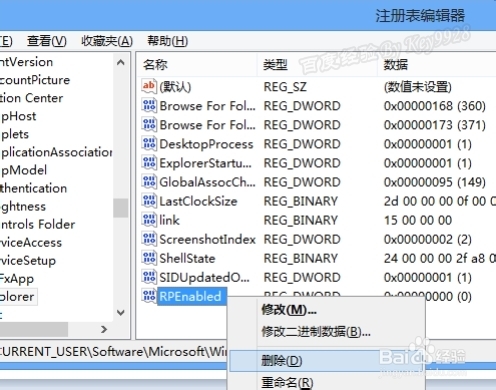
Task: Open the 收藏夹(A) menu
Action: pyautogui.click(x=107, y=41)
